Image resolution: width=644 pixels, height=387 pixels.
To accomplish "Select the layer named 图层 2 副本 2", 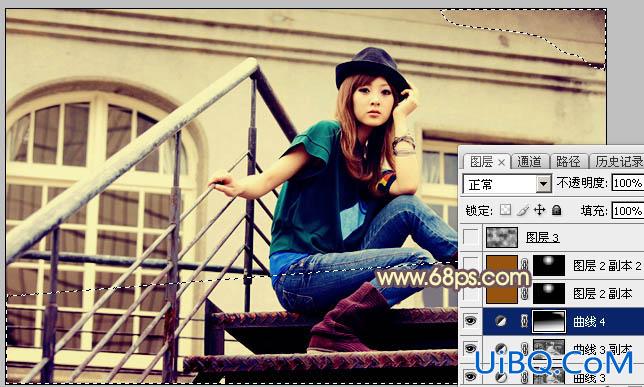I will coord(607,266).
